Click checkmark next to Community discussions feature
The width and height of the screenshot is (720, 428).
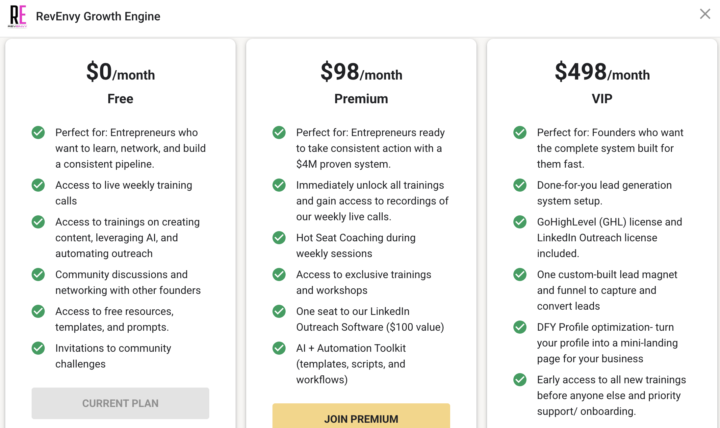(38, 274)
